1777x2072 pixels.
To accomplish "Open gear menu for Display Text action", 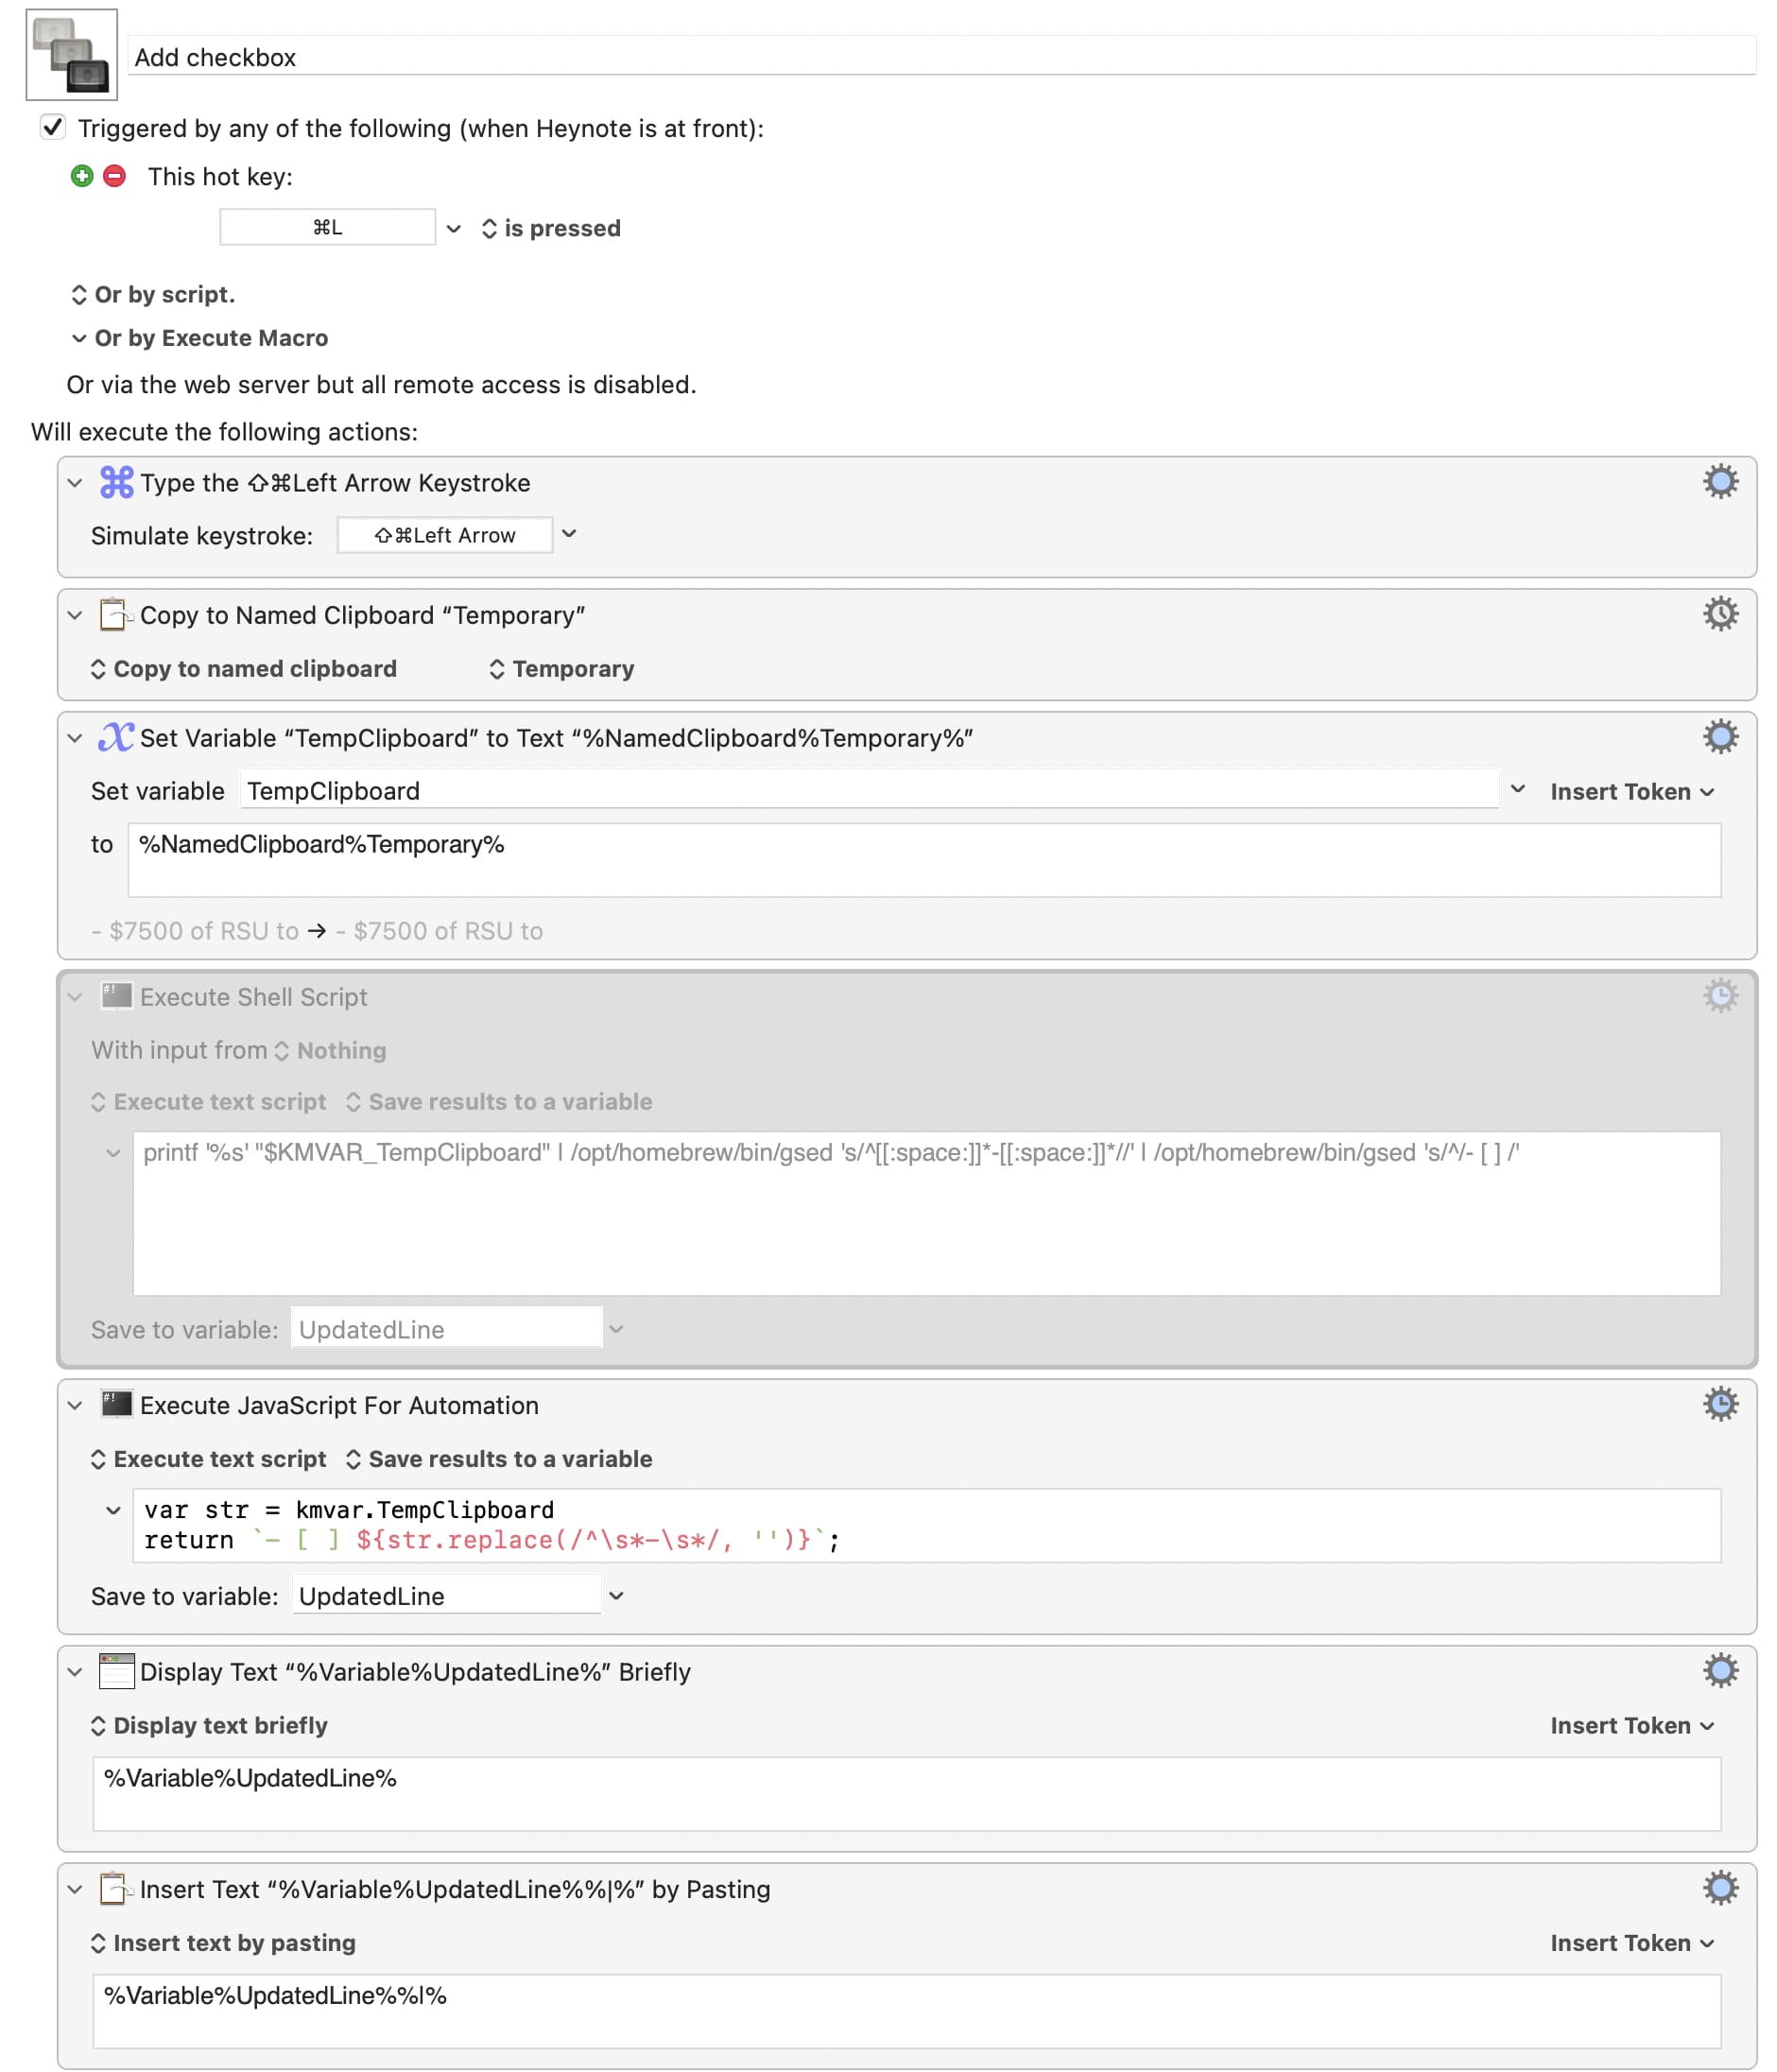I will pos(1719,1670).
